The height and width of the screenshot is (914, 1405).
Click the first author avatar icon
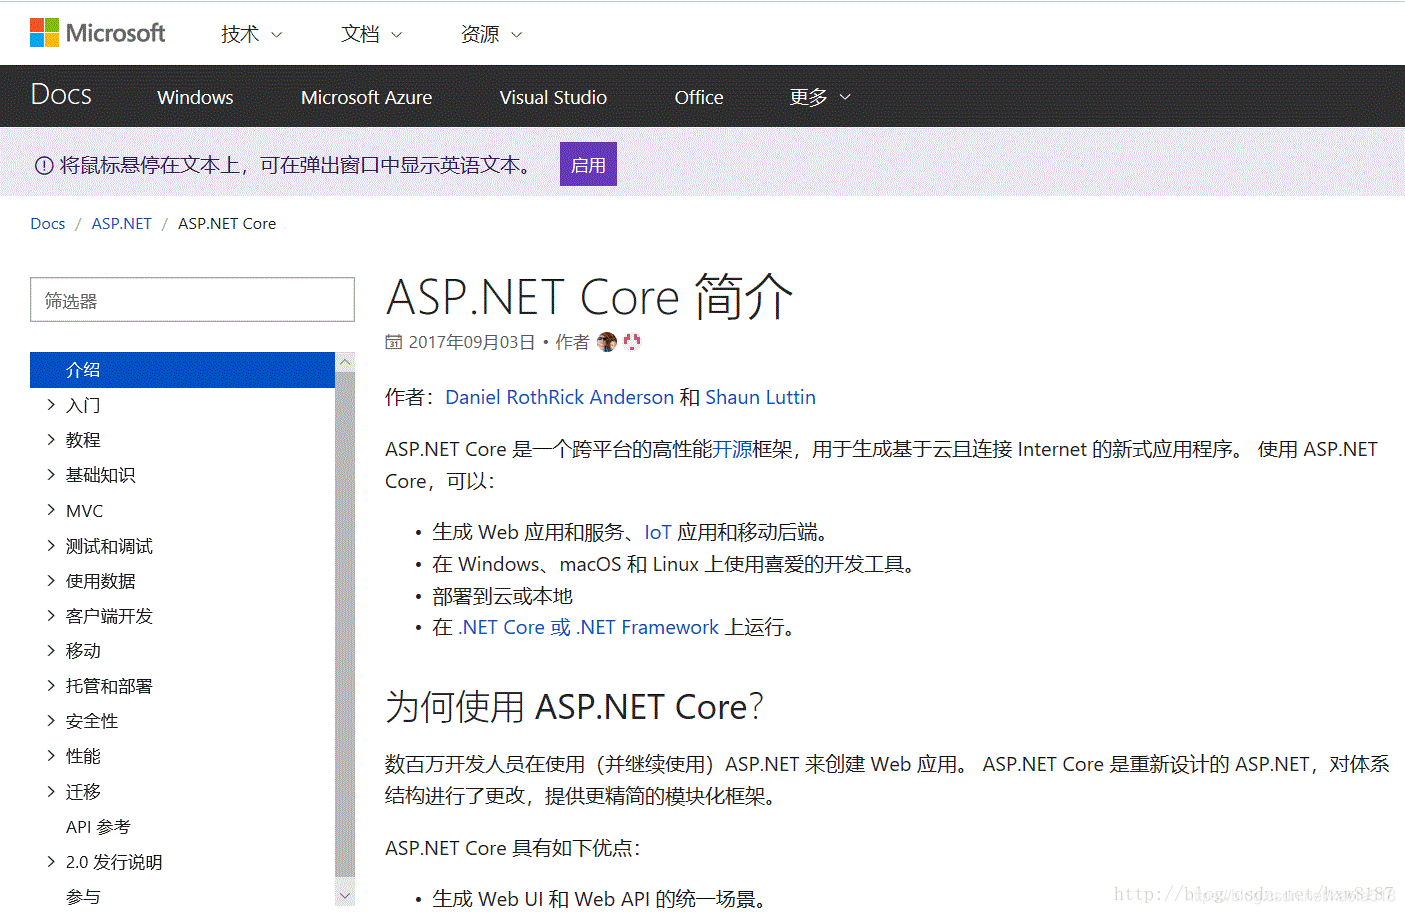(607, 341)
